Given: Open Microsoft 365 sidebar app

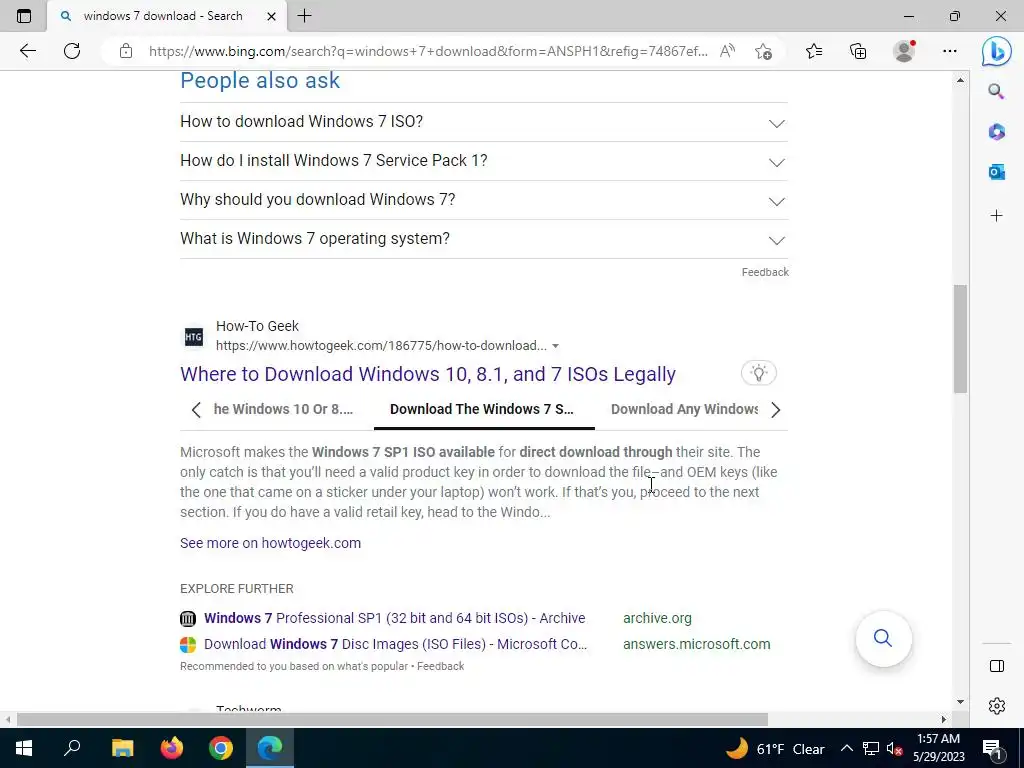Looking at the screenshot, I should (996, 131).
